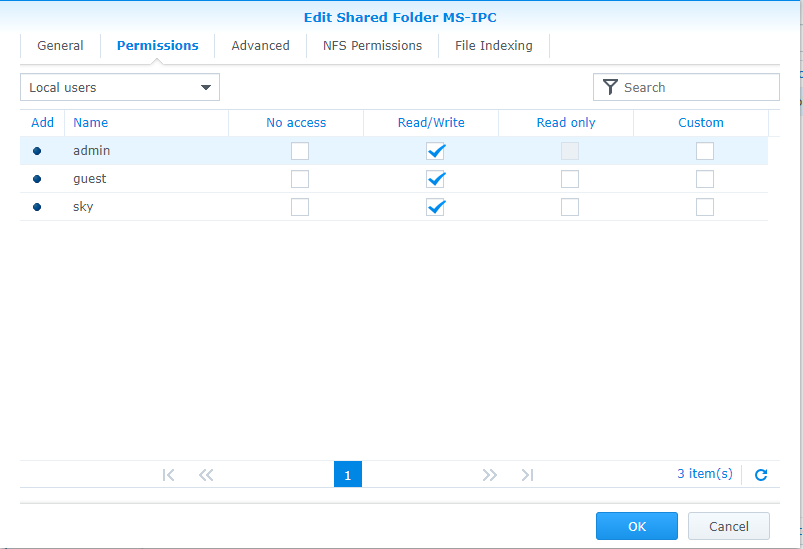Screen dimensions: 803x549
Task: Check No access for sky
Action: [300, 207]
